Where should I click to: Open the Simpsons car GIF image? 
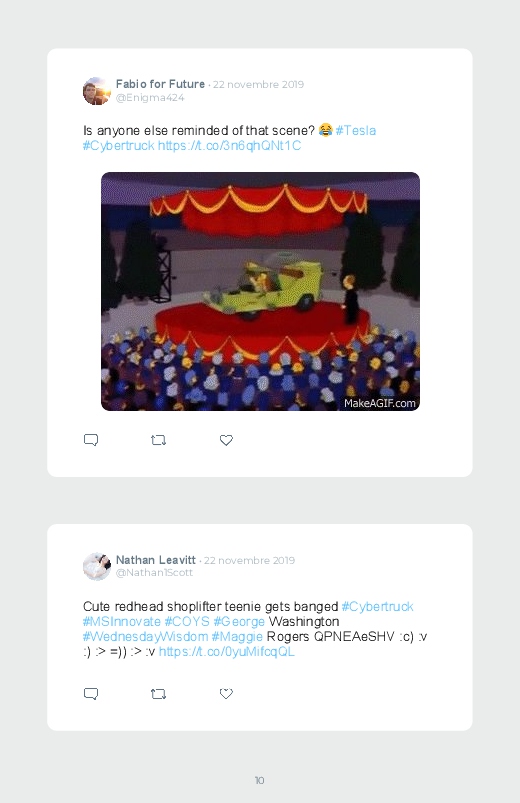tap(260, 291)
